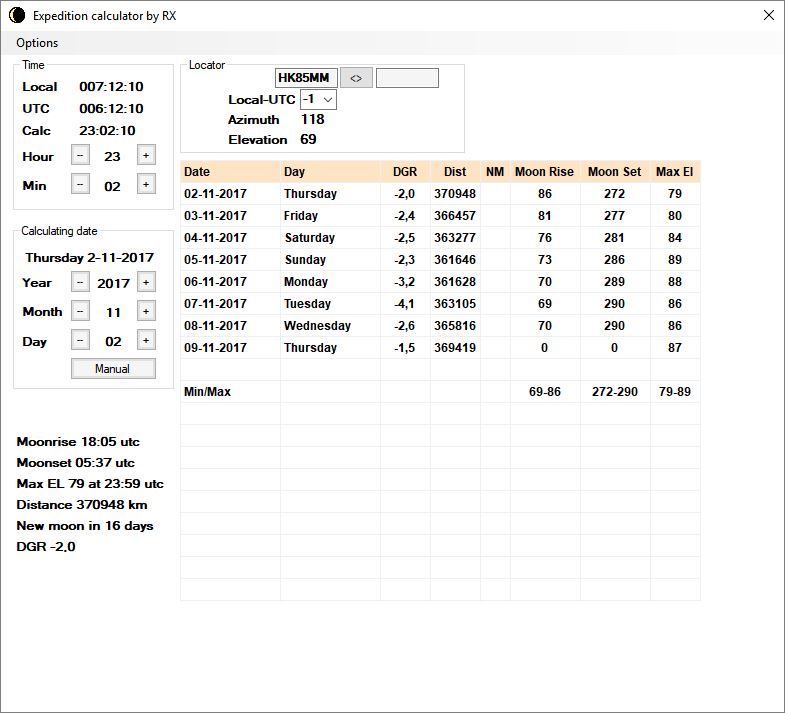
Task: Reduce the Month using the minus button
Action: click(x=81, y=311)
